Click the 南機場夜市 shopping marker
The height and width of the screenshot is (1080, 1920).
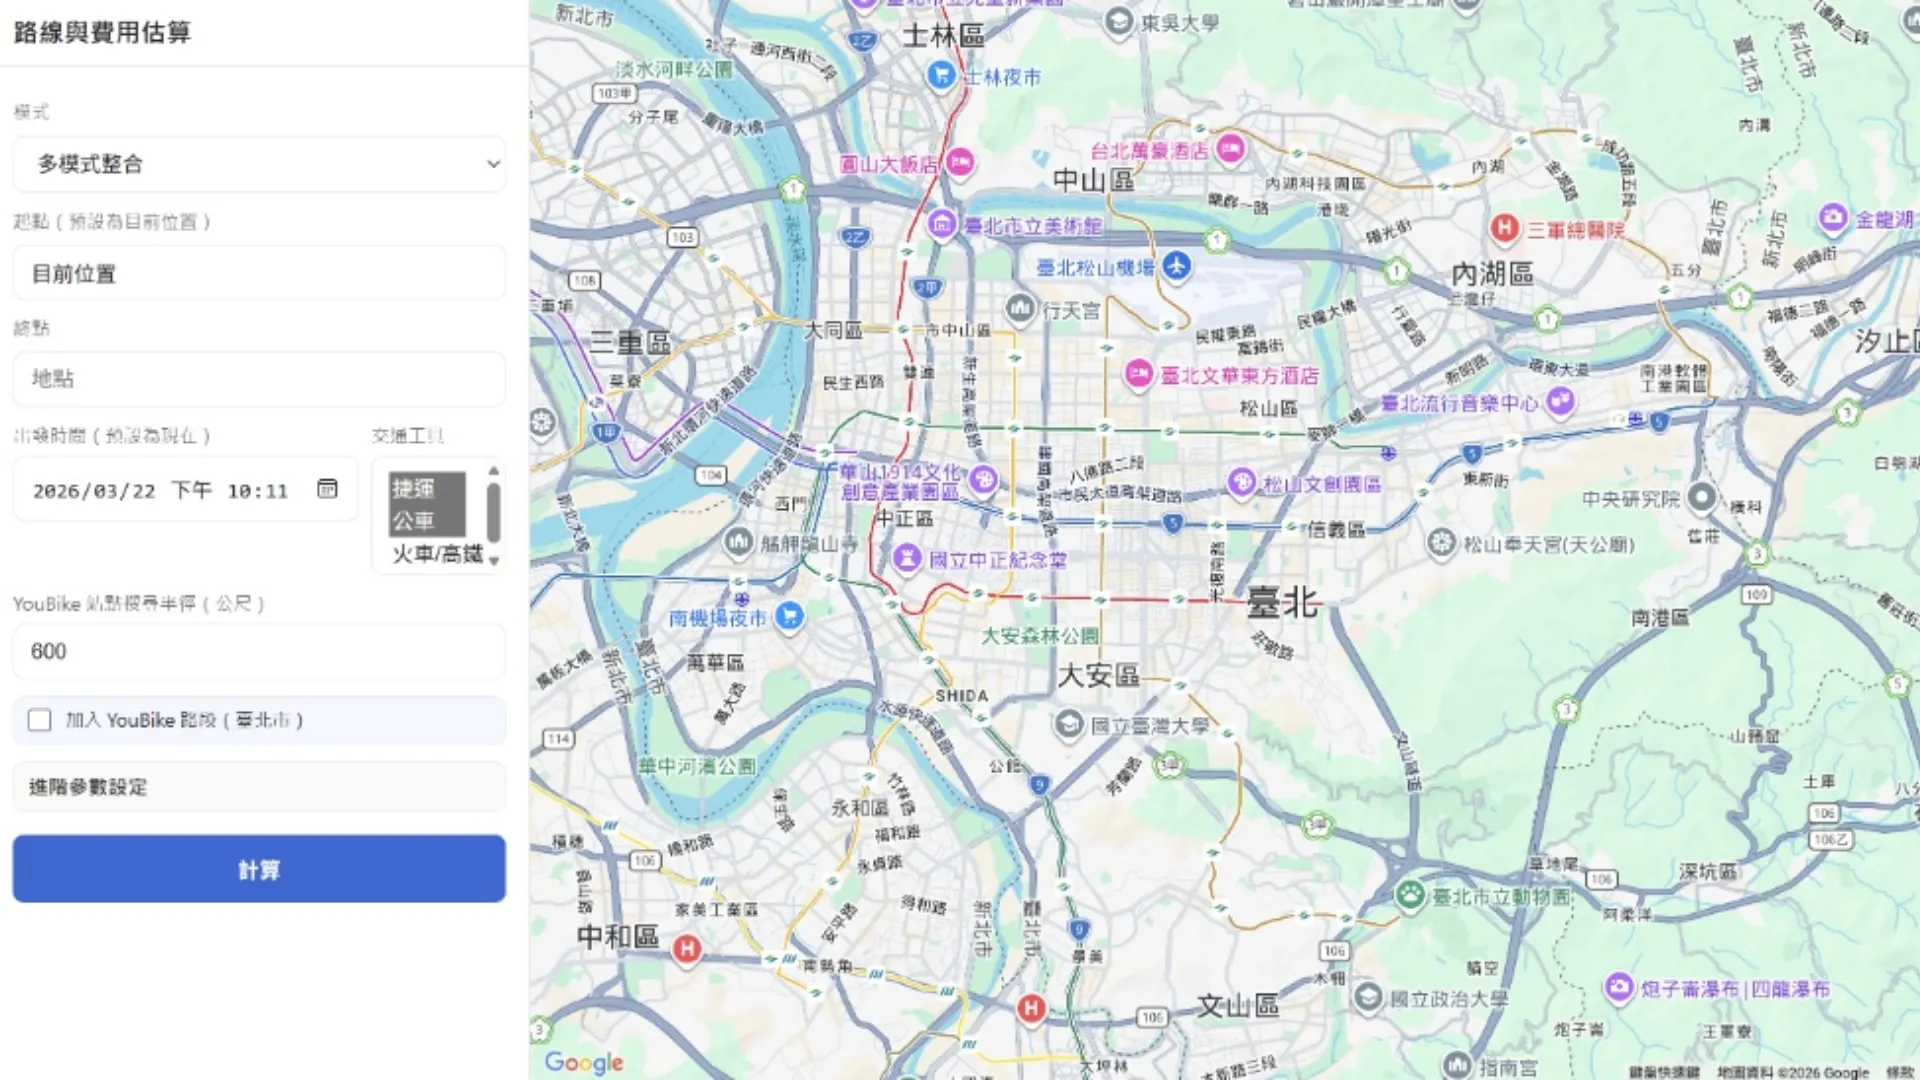(790, 617)
